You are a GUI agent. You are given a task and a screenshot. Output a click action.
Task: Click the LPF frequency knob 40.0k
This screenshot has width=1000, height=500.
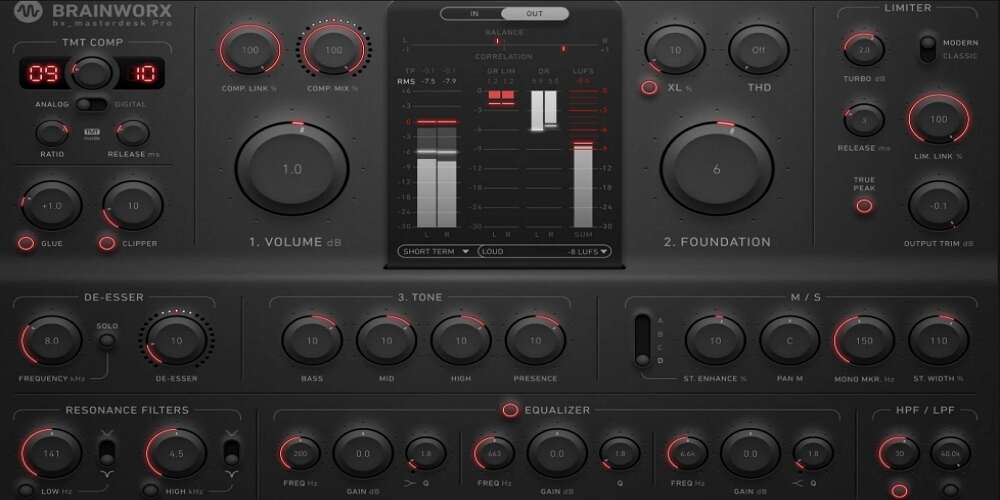tap(950, 453)
